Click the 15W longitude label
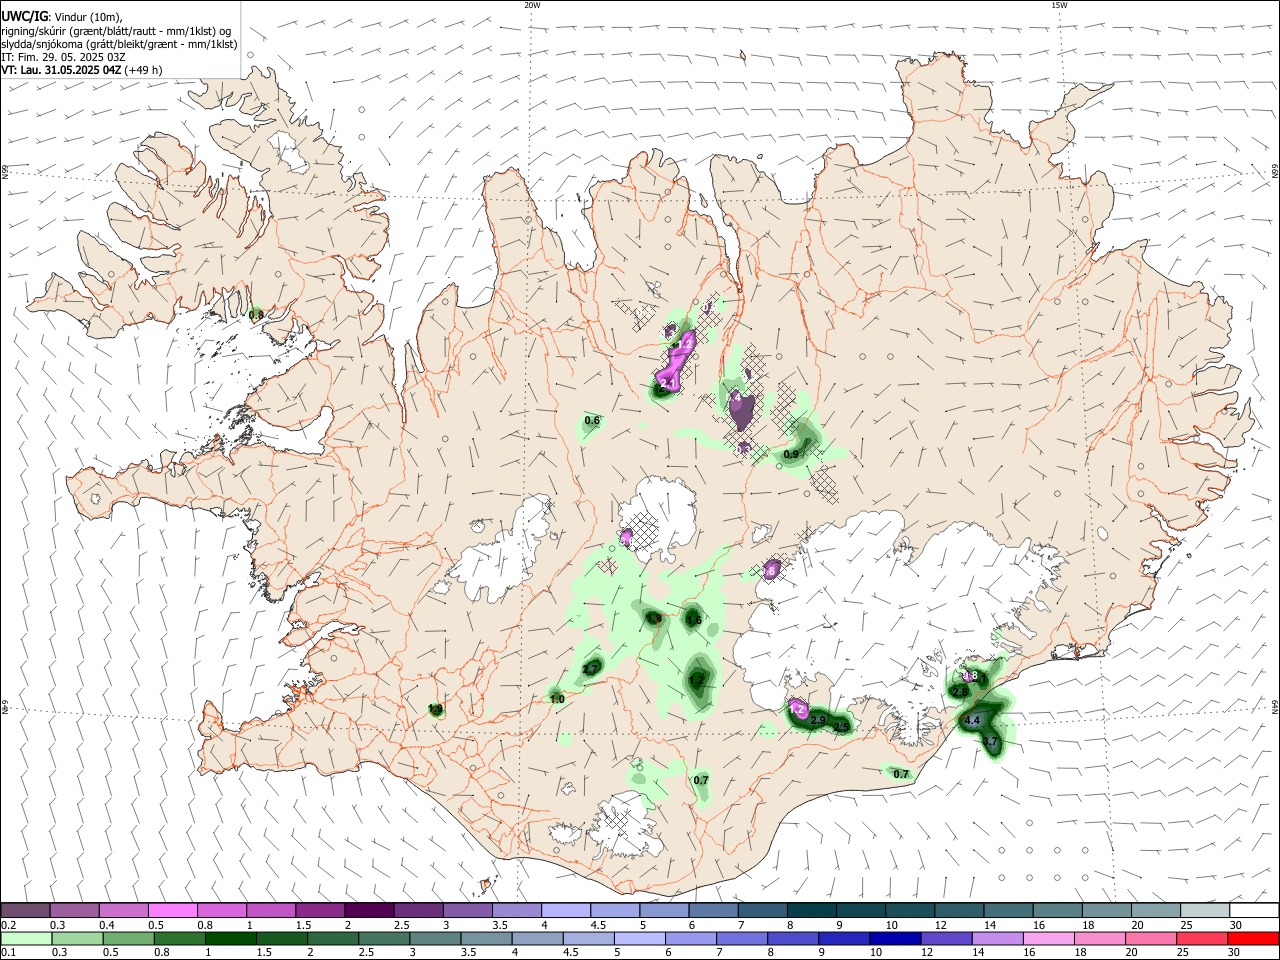Screen dimensions: 1280x960 click(x=1058, y=5)
